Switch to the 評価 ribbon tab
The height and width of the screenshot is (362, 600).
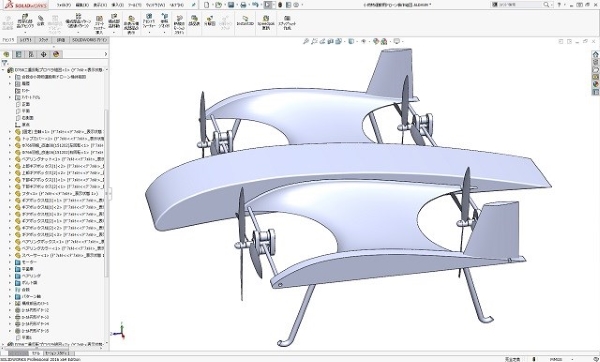[x=61, y=40]
